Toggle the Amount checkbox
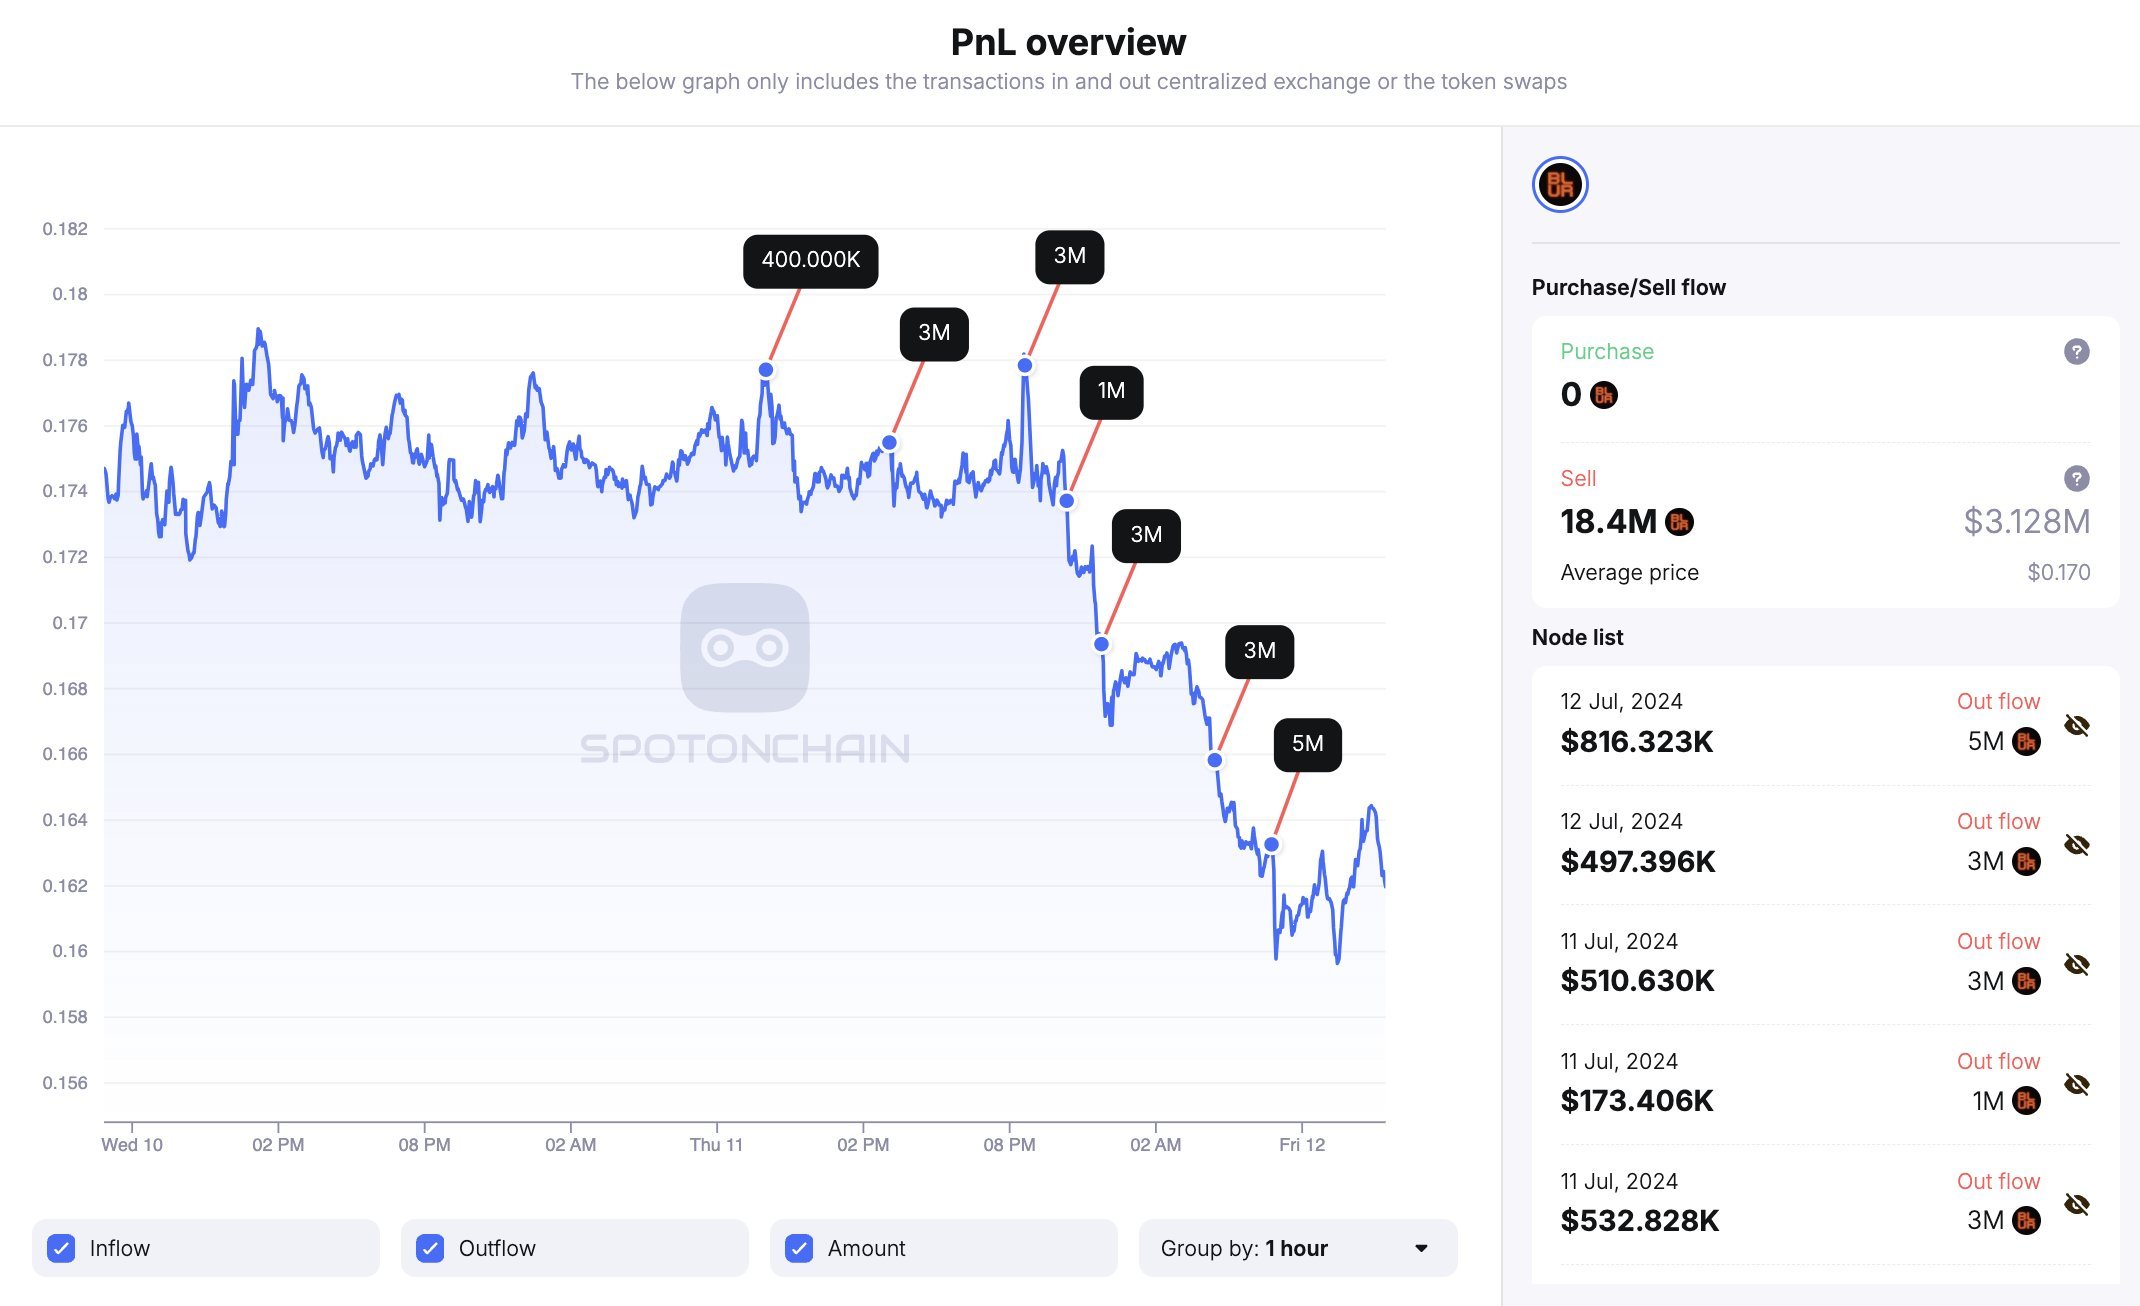2140x1306 pixels. pos(799,1248)
